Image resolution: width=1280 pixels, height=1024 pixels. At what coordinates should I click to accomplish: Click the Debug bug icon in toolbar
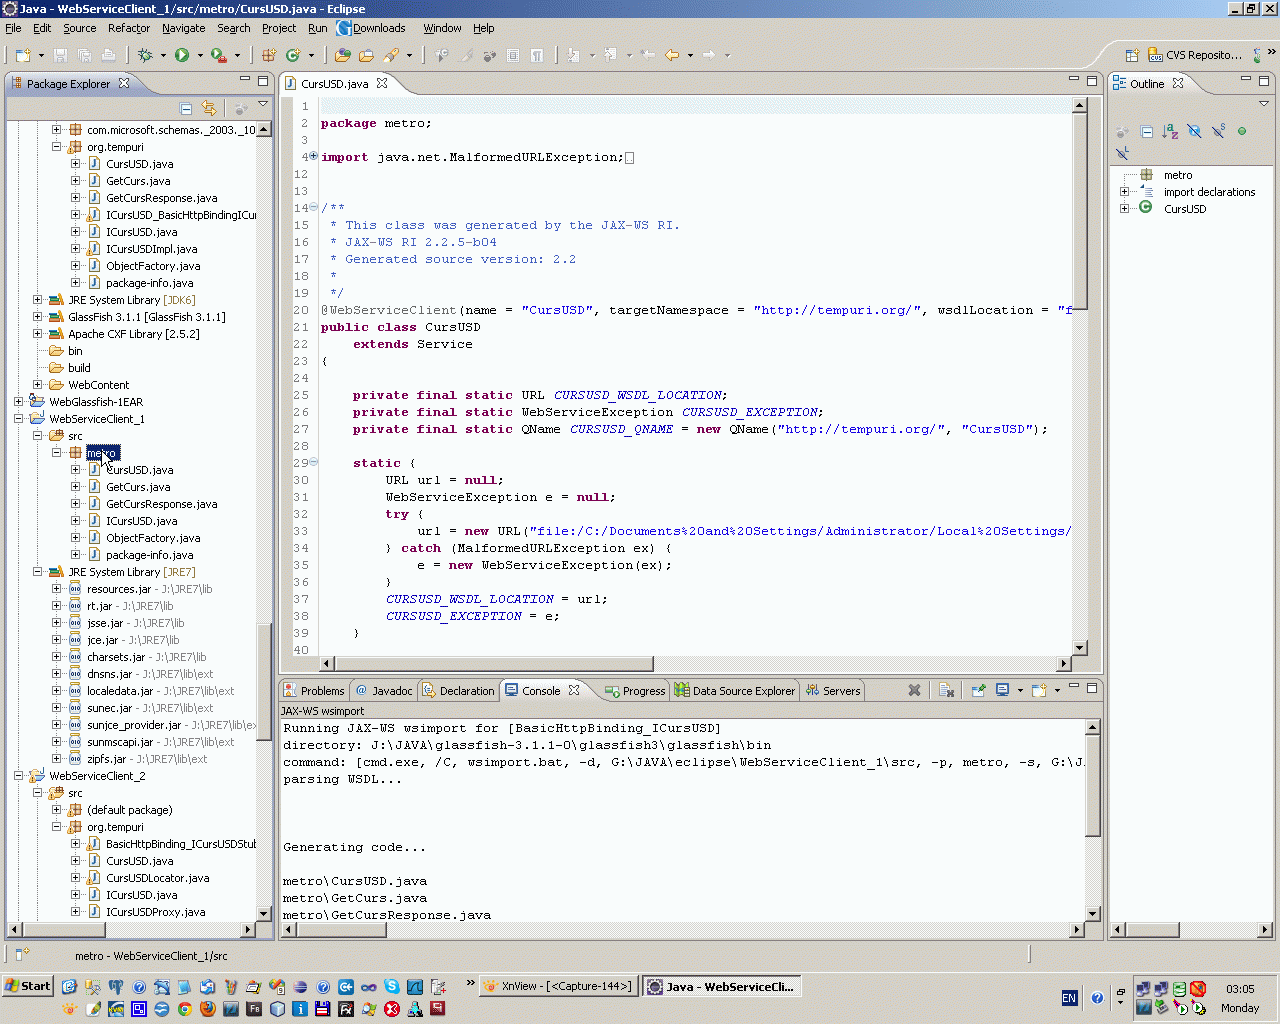pos(146,55)
